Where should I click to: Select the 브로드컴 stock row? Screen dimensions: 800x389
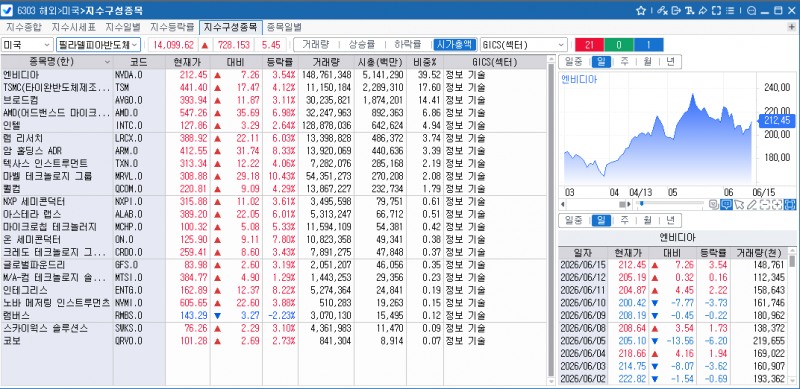pyautogui.click(x=273, y=100)
